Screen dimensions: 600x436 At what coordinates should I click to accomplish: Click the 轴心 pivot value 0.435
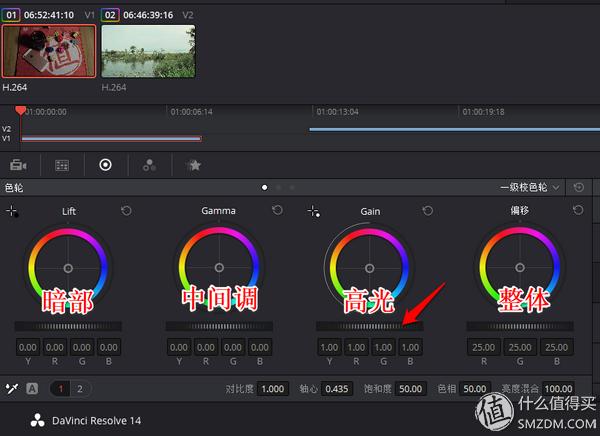pyautogui.click(x=337, y=389)
